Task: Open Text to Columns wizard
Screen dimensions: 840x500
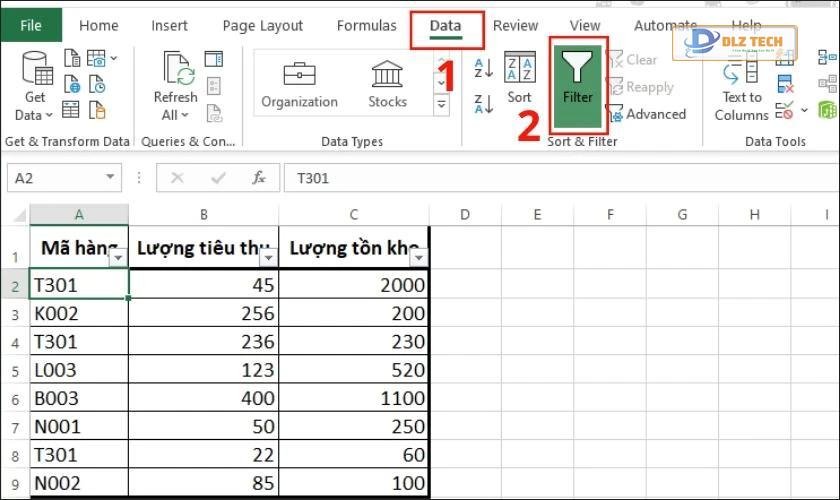Action: (x=741, y=88)
